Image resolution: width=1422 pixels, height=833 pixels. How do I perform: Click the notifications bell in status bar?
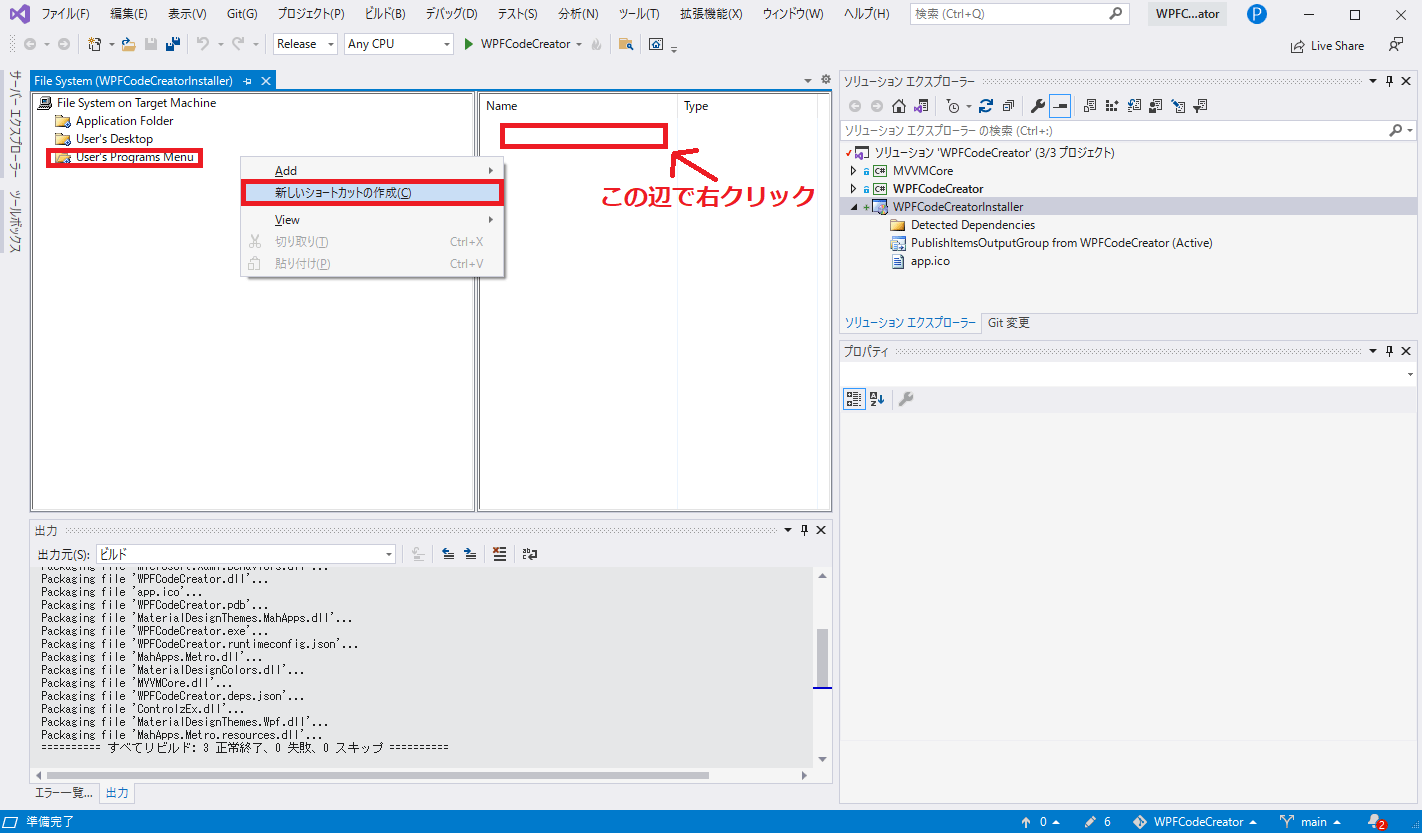[x=1376, y=822]
